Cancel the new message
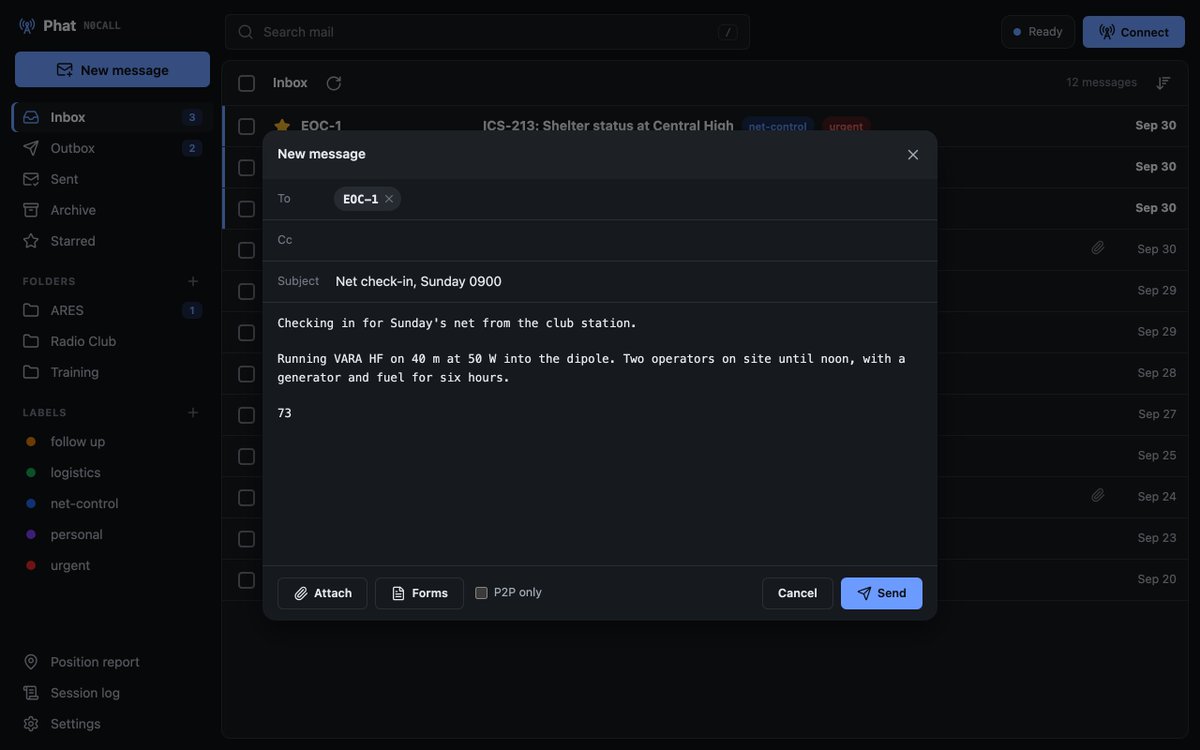The image size is (1200, 750). coord(797,593)
